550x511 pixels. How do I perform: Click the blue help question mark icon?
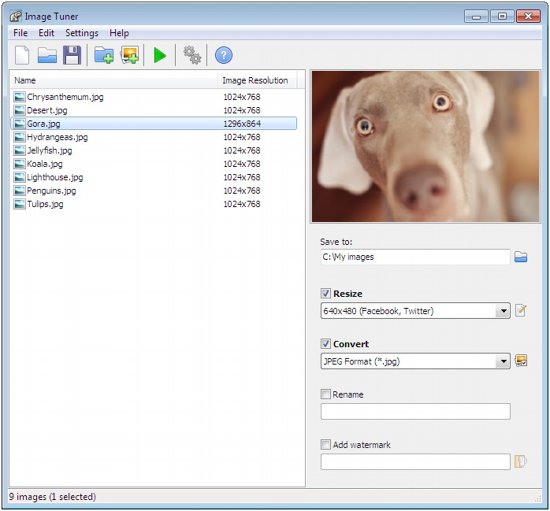223,55
